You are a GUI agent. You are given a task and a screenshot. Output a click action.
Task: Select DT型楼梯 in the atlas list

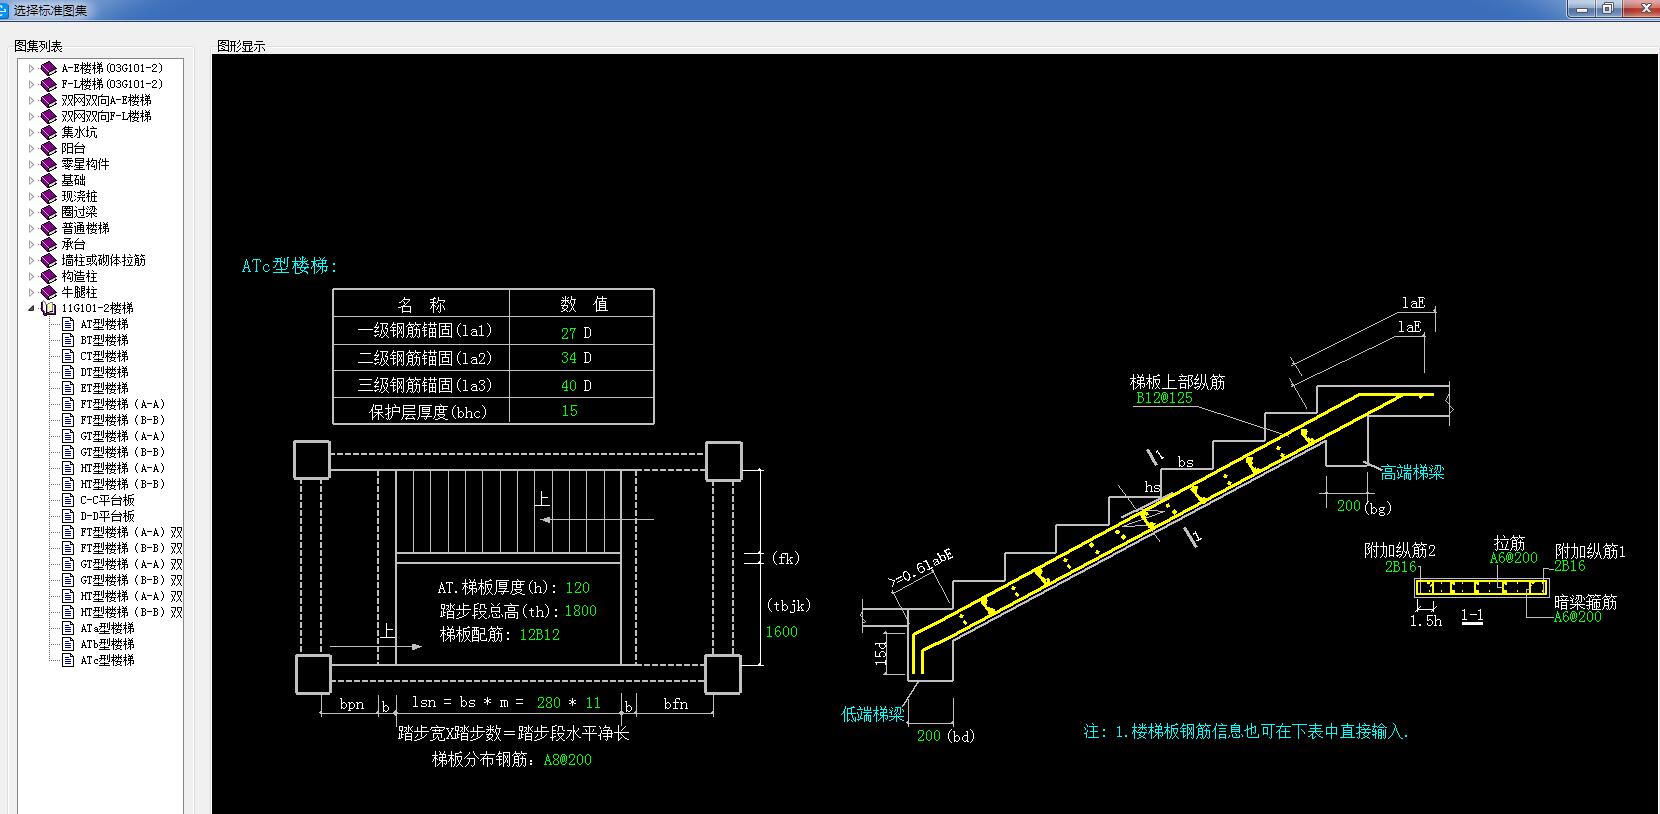[104, 372]
